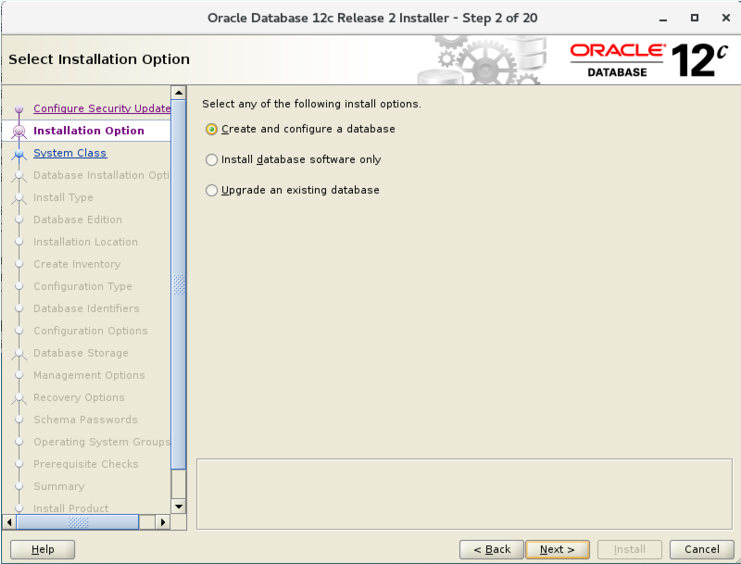Select the Installation Option step in sidebar

coord(89,130)
